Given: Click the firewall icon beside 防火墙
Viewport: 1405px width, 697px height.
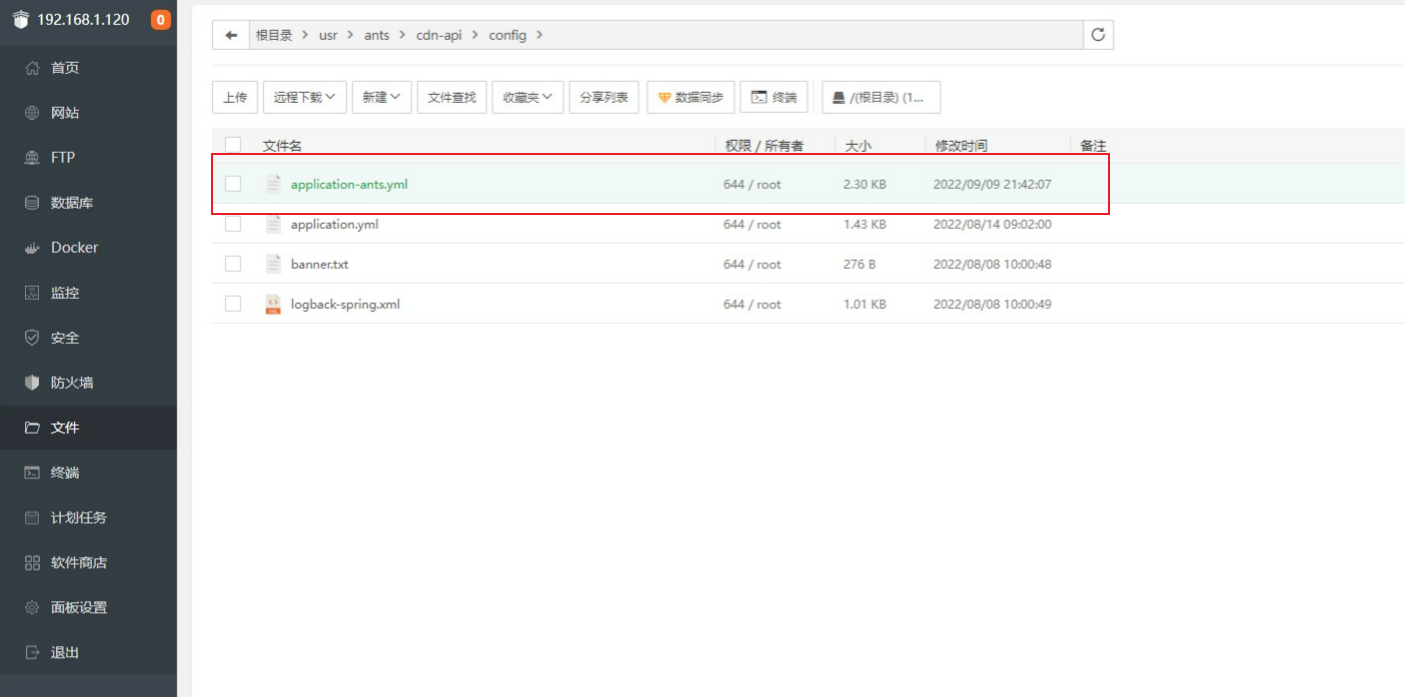Looking at the screenshot, I should tap(32, 383).
